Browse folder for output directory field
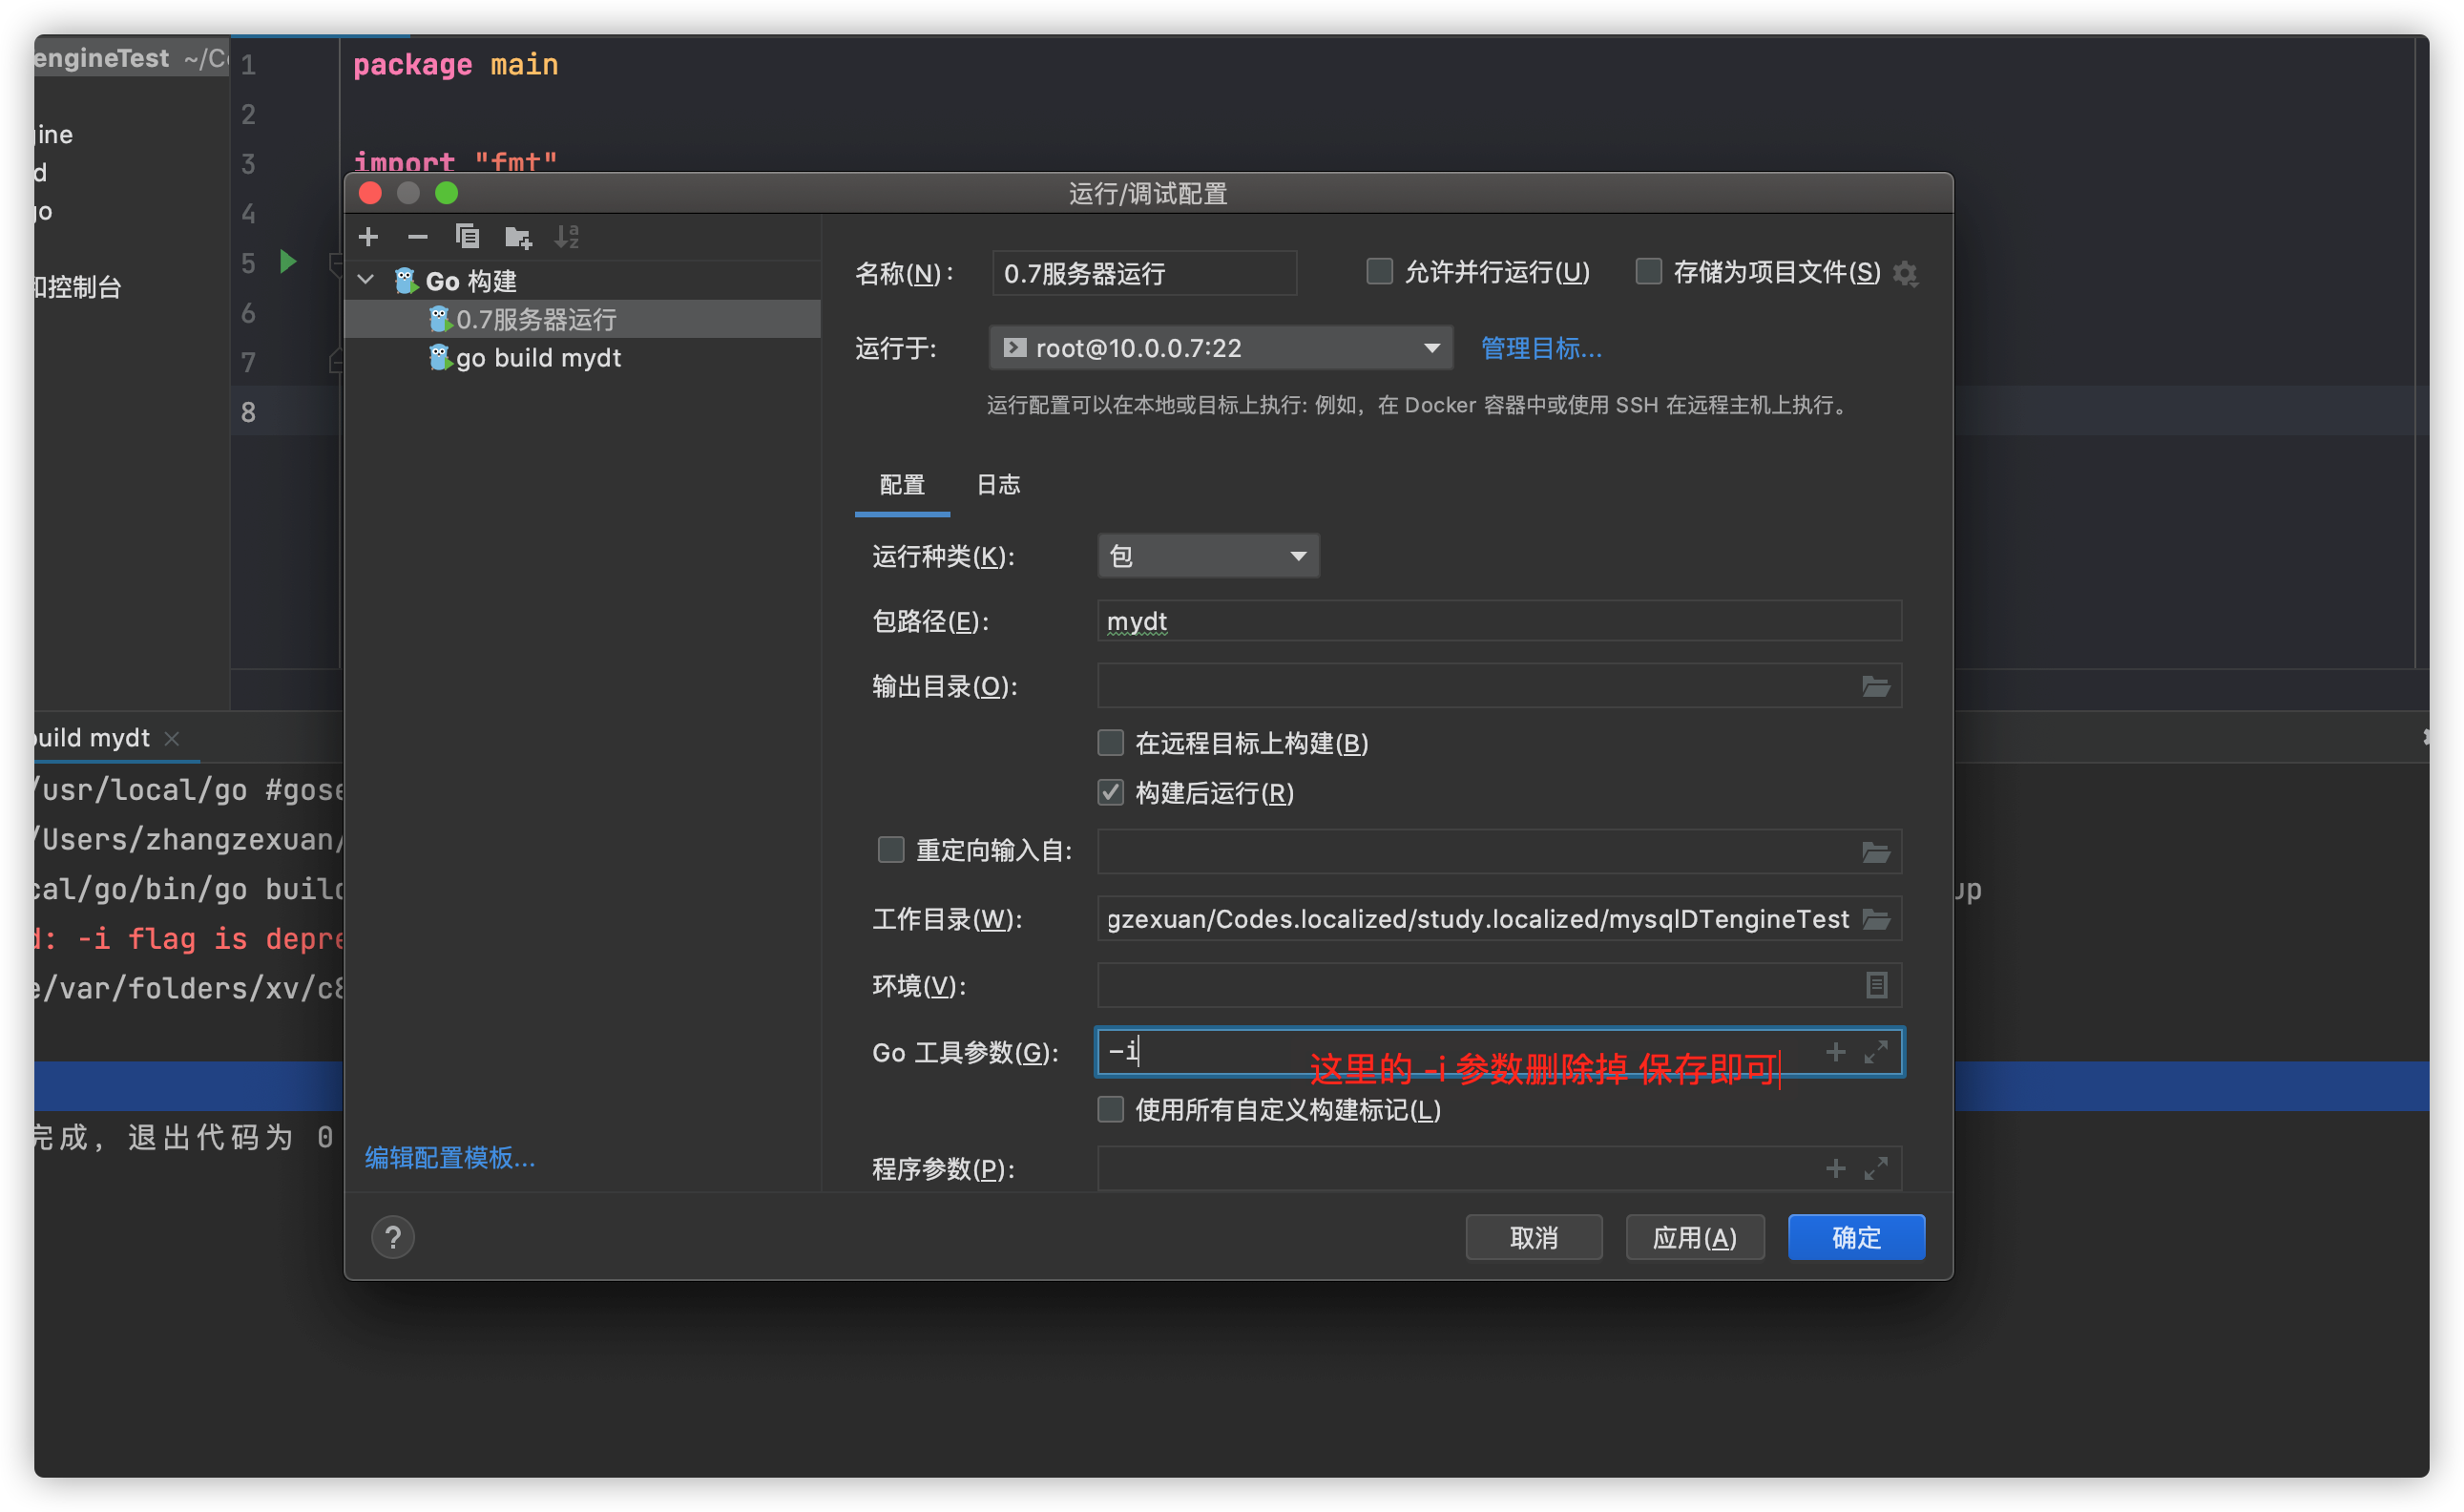This screenshot has height=1512, width=2464. pyautogui.click(x=1875, y=687)
